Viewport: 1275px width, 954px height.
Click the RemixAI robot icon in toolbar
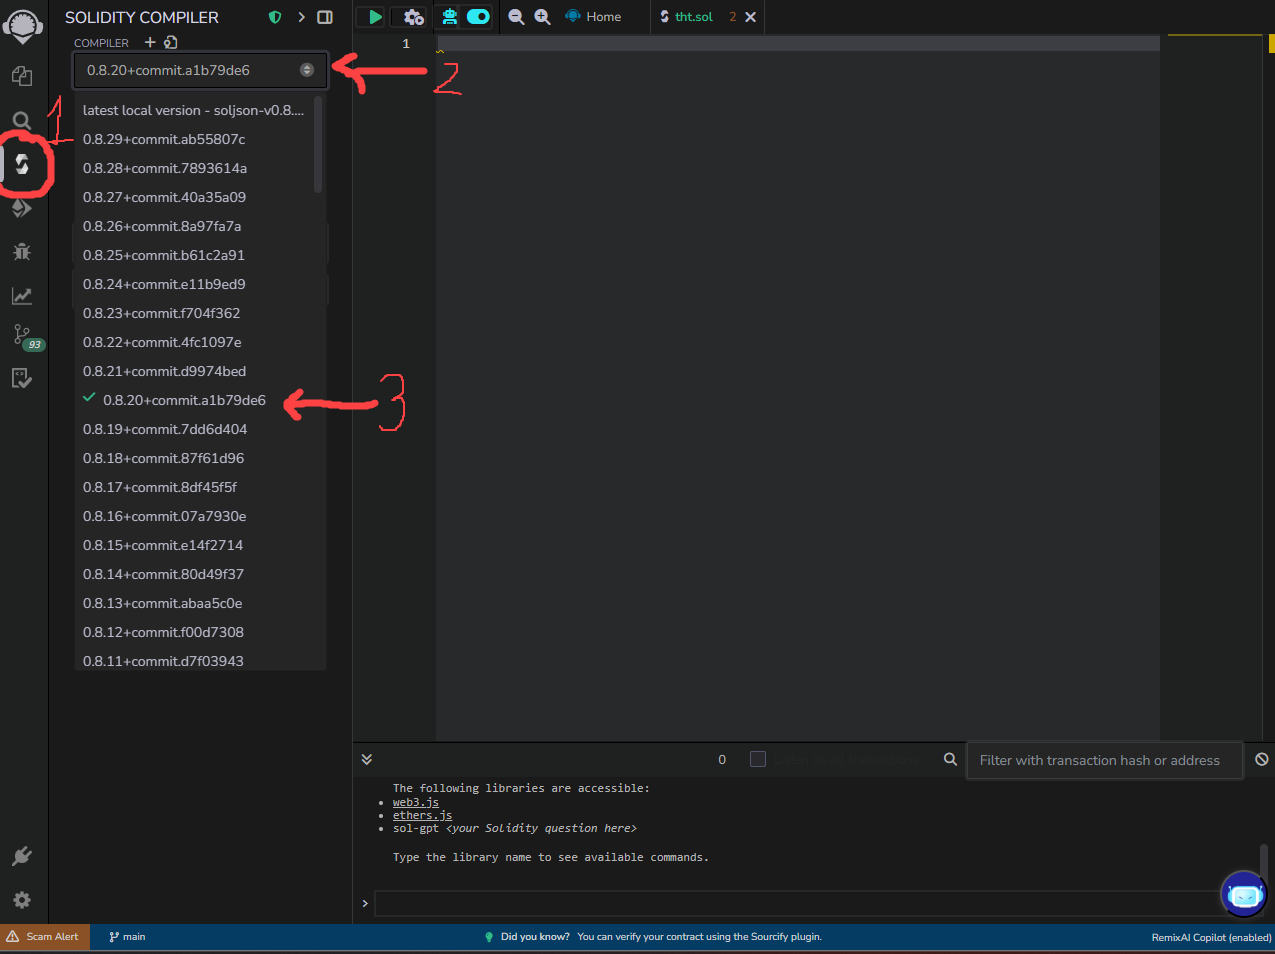[450, 16]
